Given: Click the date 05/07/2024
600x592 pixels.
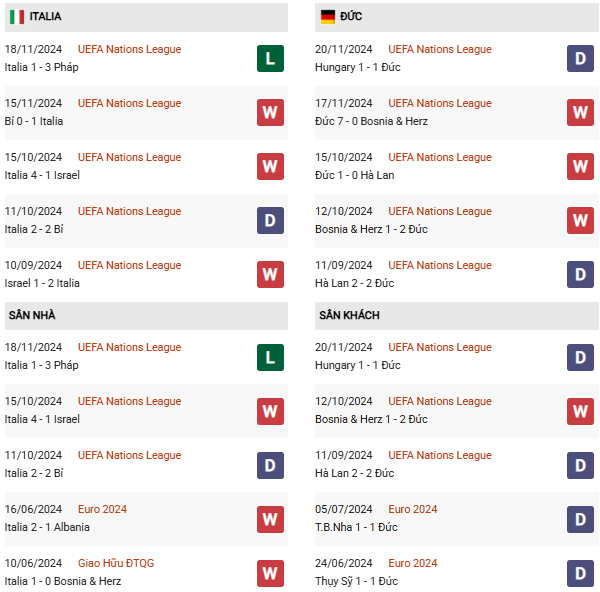Looking at the screenshot, I should (x=344, y=509).
